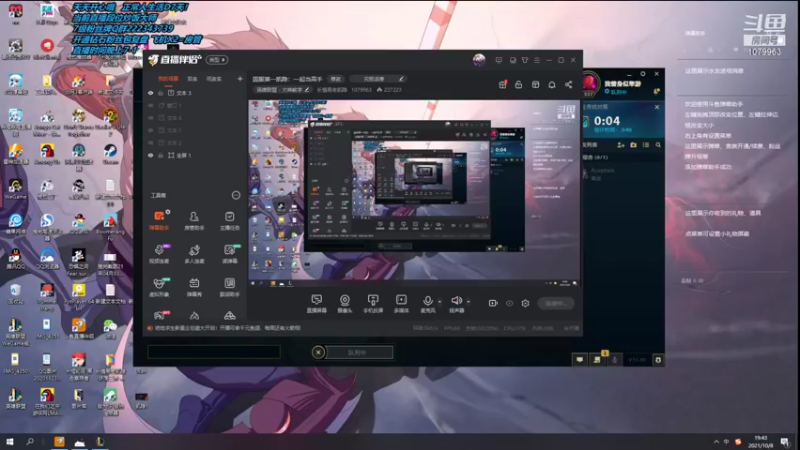
Task: Open the Steam desktop shortcut
Action: (x=110, y=153)
